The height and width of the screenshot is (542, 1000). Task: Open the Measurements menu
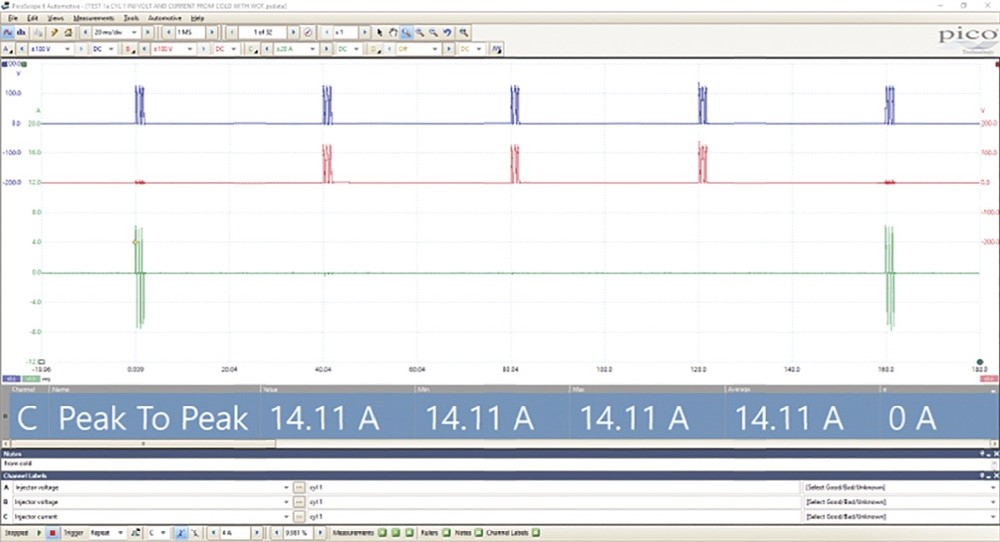click(93, 18)
